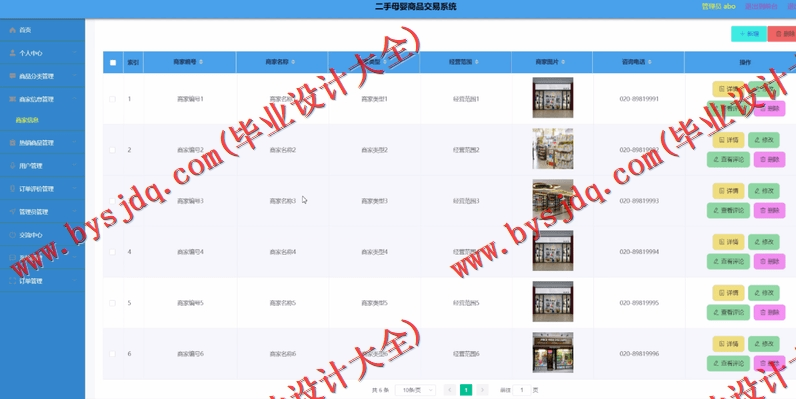Click pink 删除 button for row 5

tap(770, 312)
